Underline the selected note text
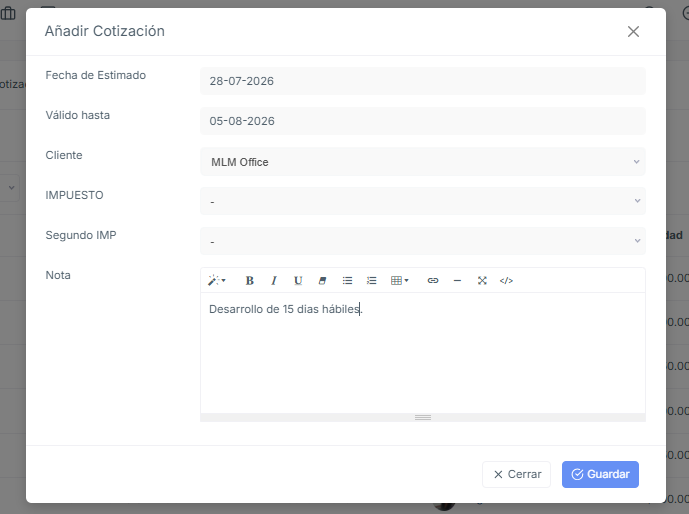The height and width of the screenshot is (514, 689). click(x=298, y=280)
